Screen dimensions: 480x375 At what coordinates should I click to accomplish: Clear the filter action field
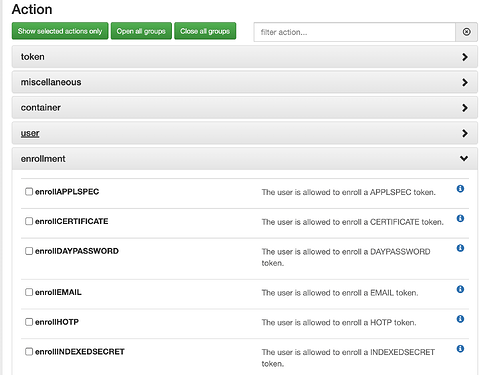point(466,32)
